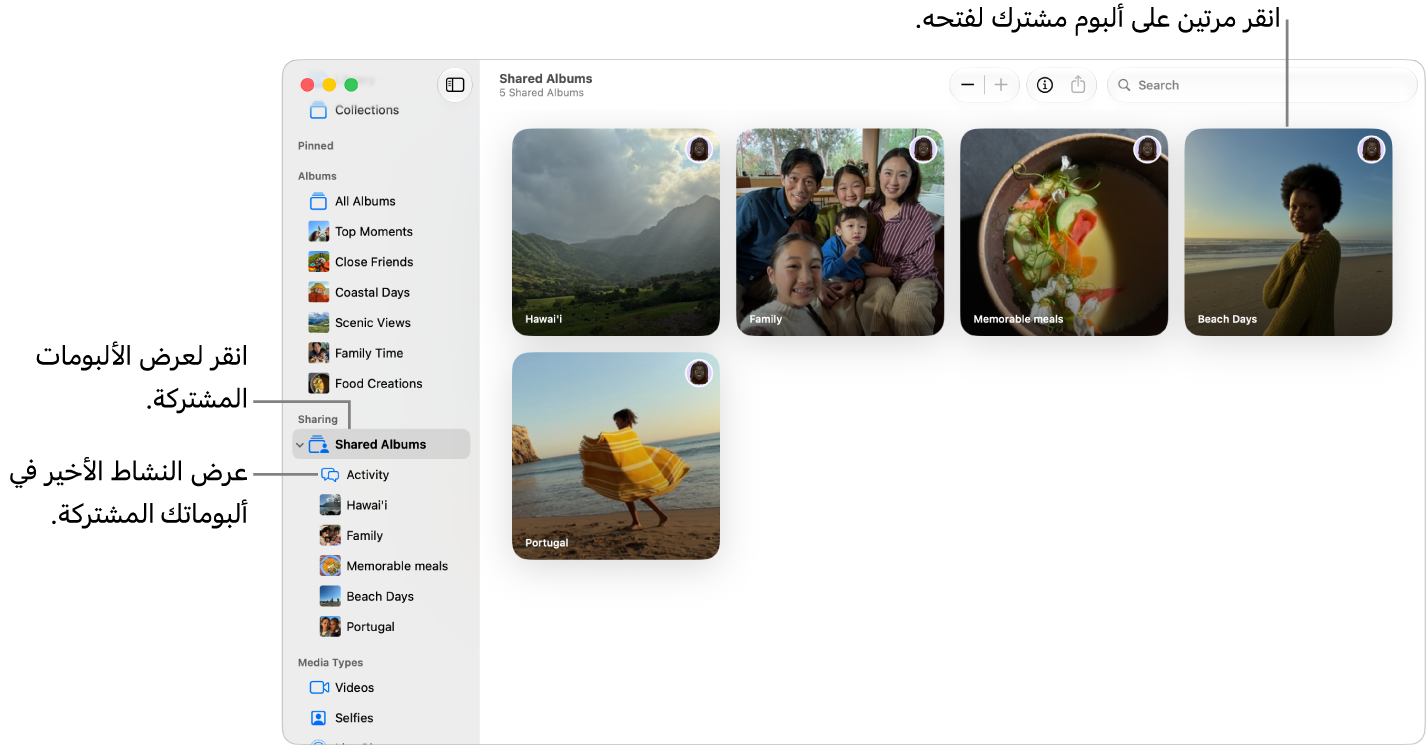The height and width of the screenshot is (747, 1426).
Task: Click the Pinned section header
Action: (316, 146)
